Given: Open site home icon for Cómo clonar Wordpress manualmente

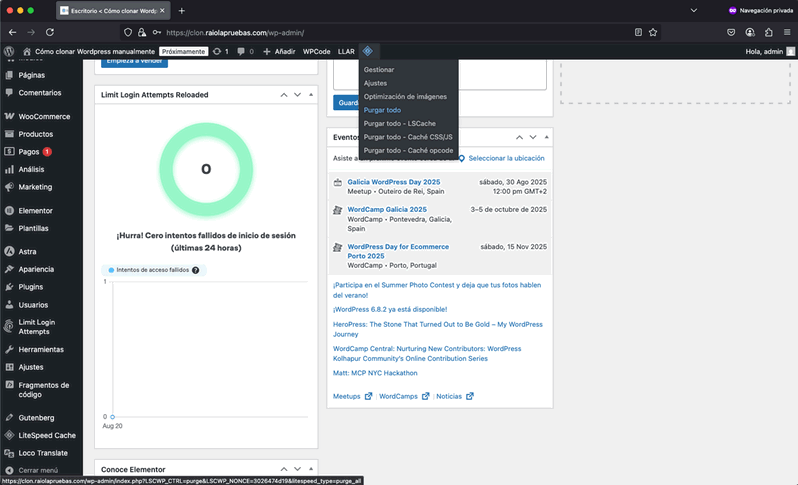Looking at the screenshot, I should pyautogui.click(x=27, y=51).
